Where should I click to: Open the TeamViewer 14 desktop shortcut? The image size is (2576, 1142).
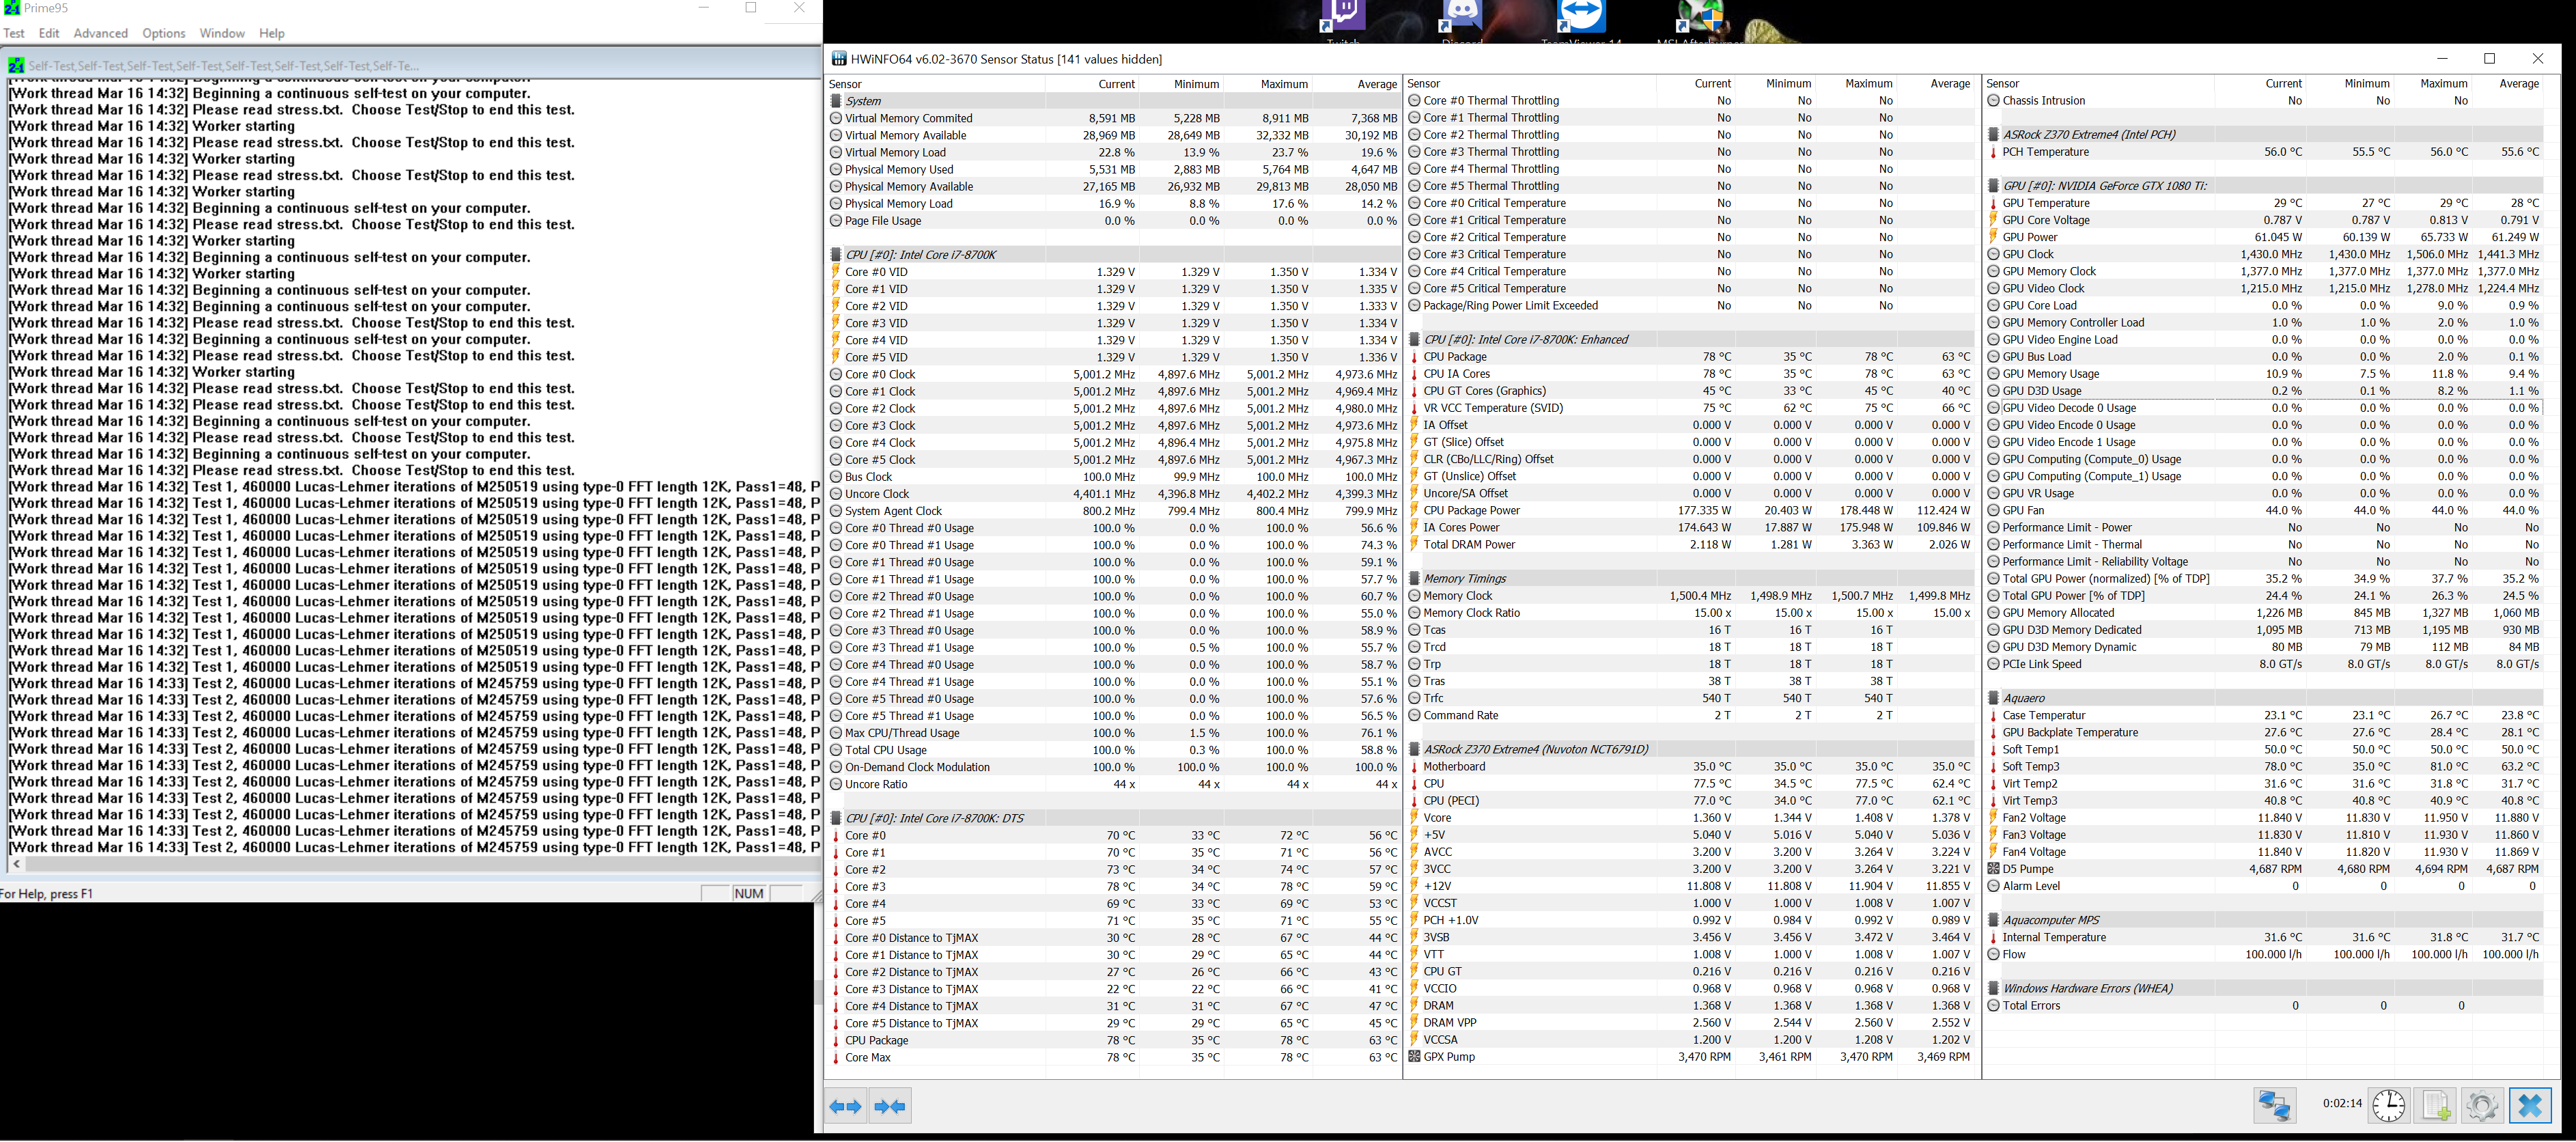pyautogui.click(x=1581, y=22)
